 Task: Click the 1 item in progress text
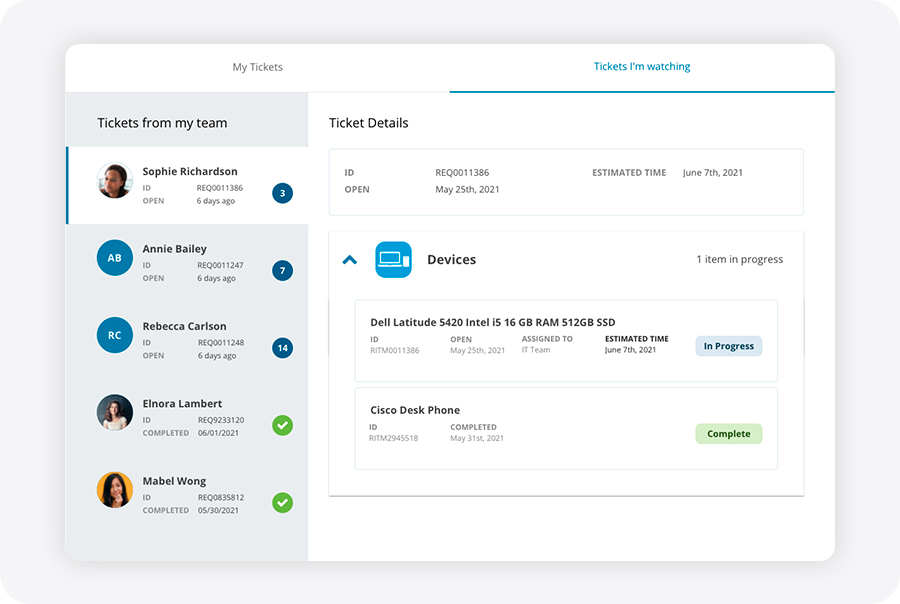click(x=739, y=260)
